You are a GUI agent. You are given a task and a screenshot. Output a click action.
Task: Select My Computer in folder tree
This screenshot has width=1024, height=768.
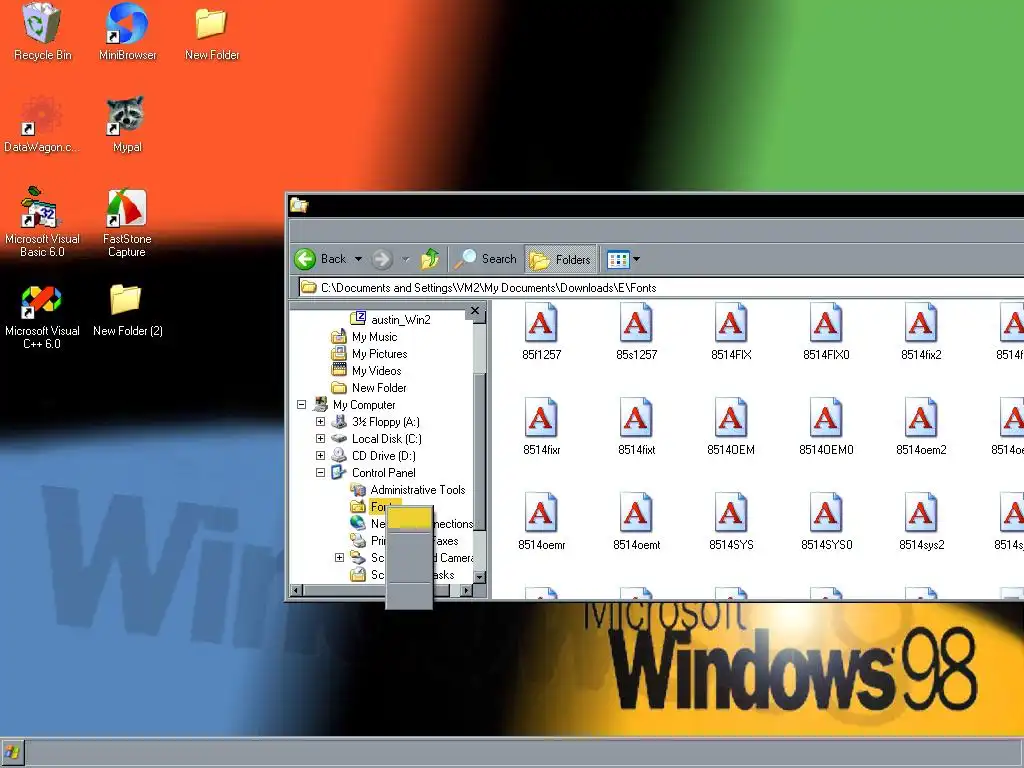(354, 405)
